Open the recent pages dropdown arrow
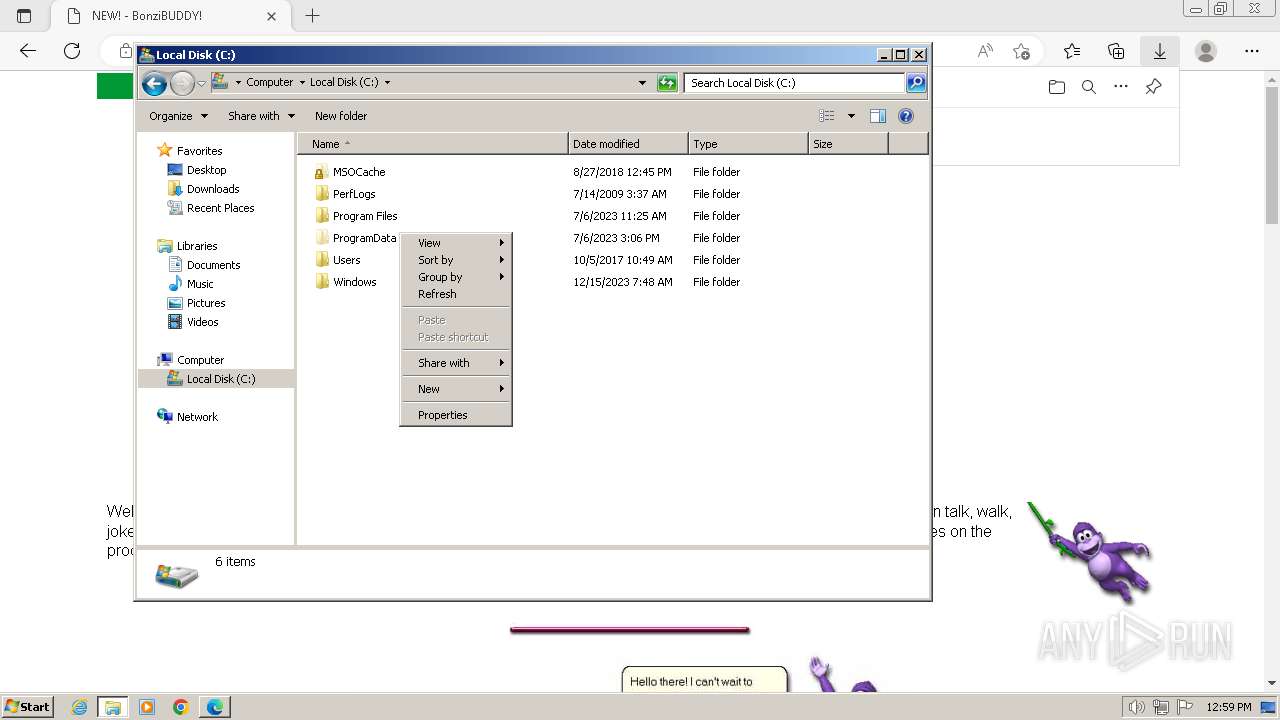1280x720 pixels. click(x=201, y=84)
